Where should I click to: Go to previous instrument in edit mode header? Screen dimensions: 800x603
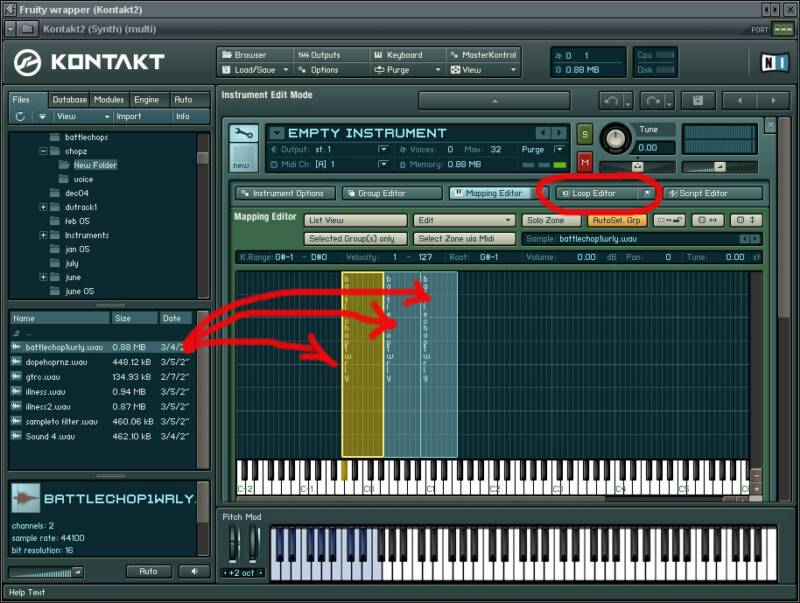point(740,100)
